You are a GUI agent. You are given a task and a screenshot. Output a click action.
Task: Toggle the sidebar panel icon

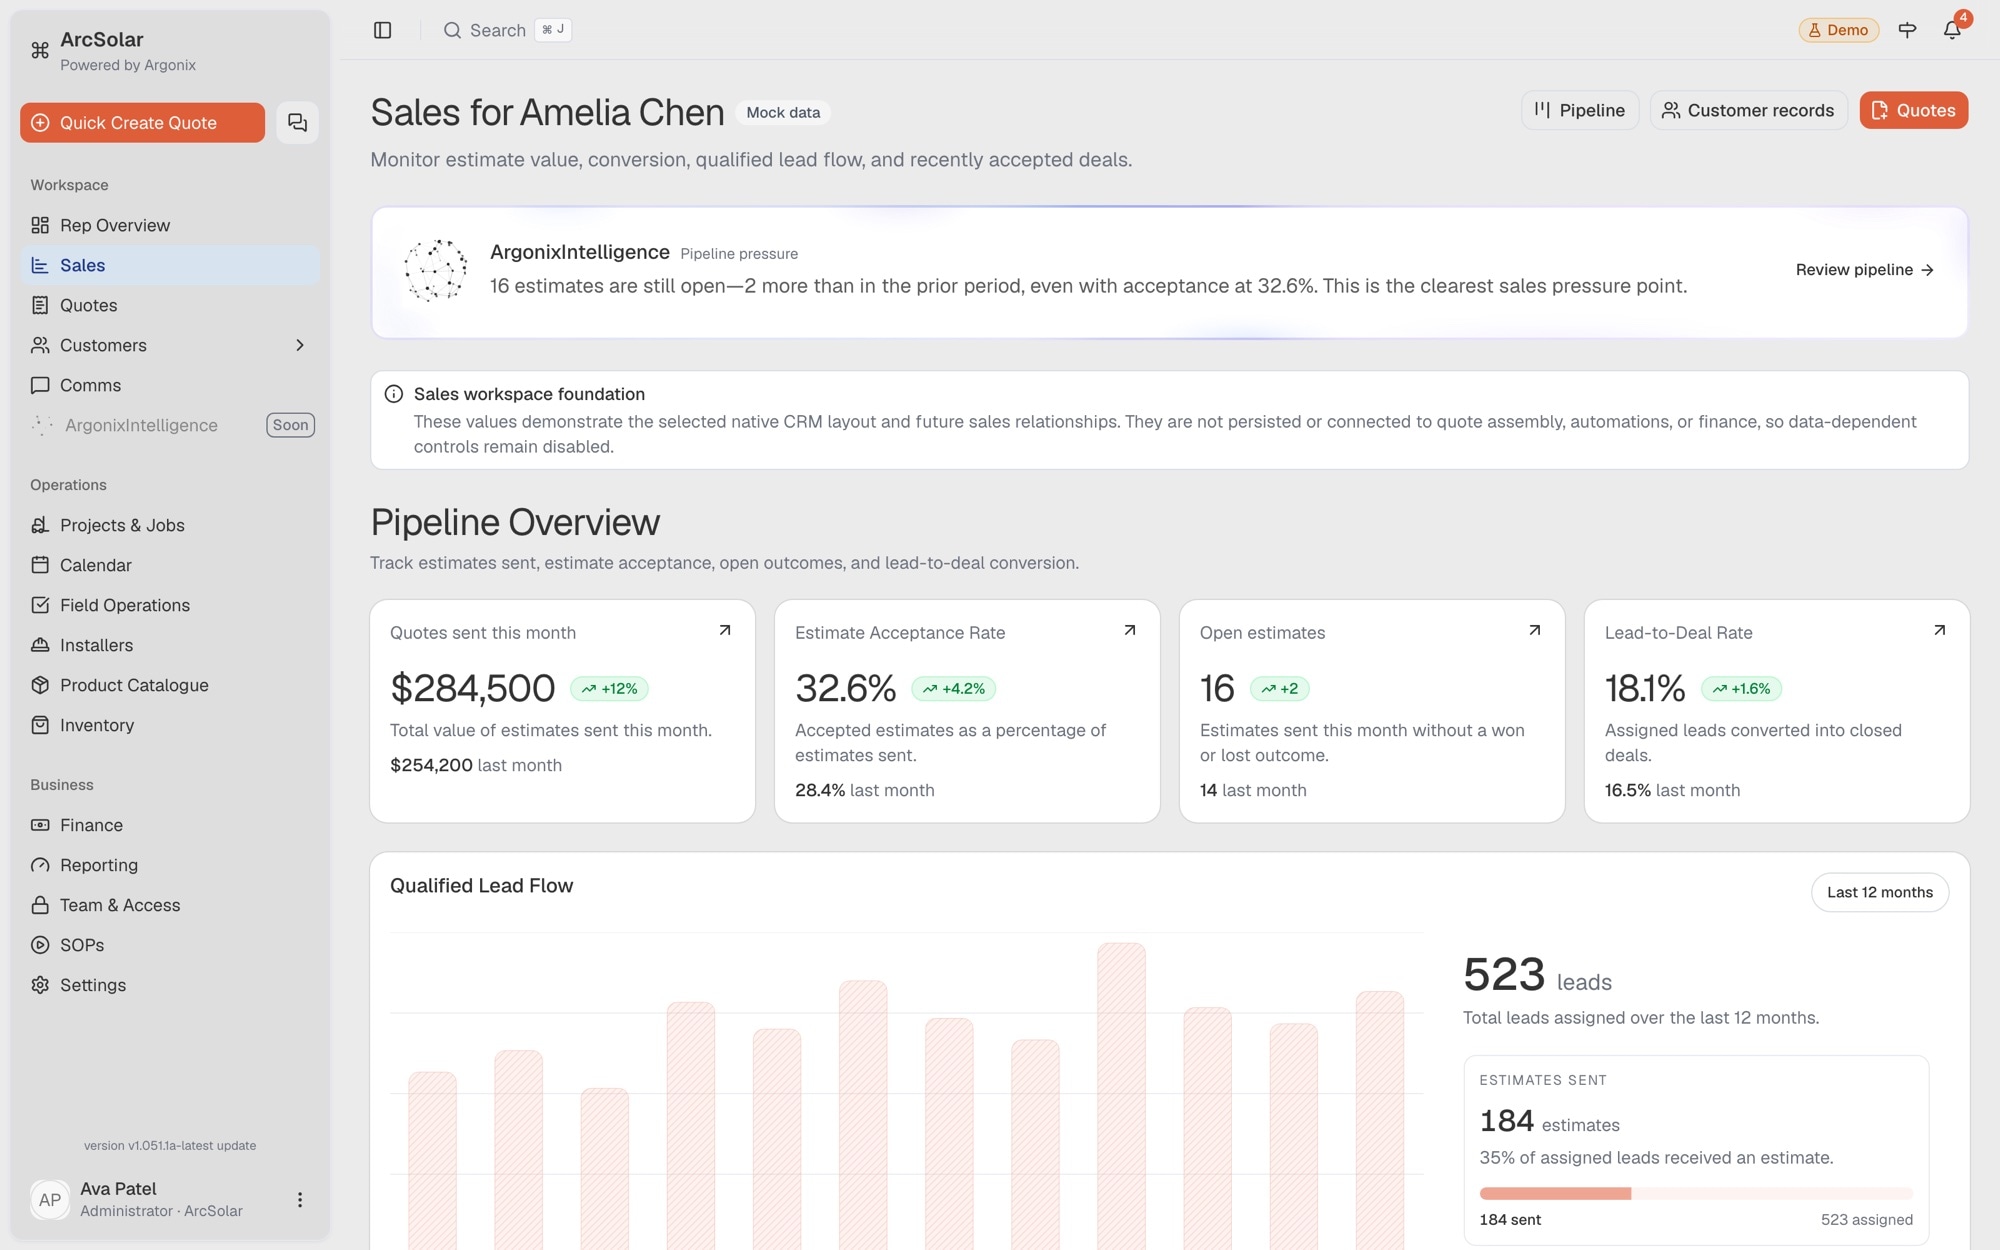click(x=382, y=30)
